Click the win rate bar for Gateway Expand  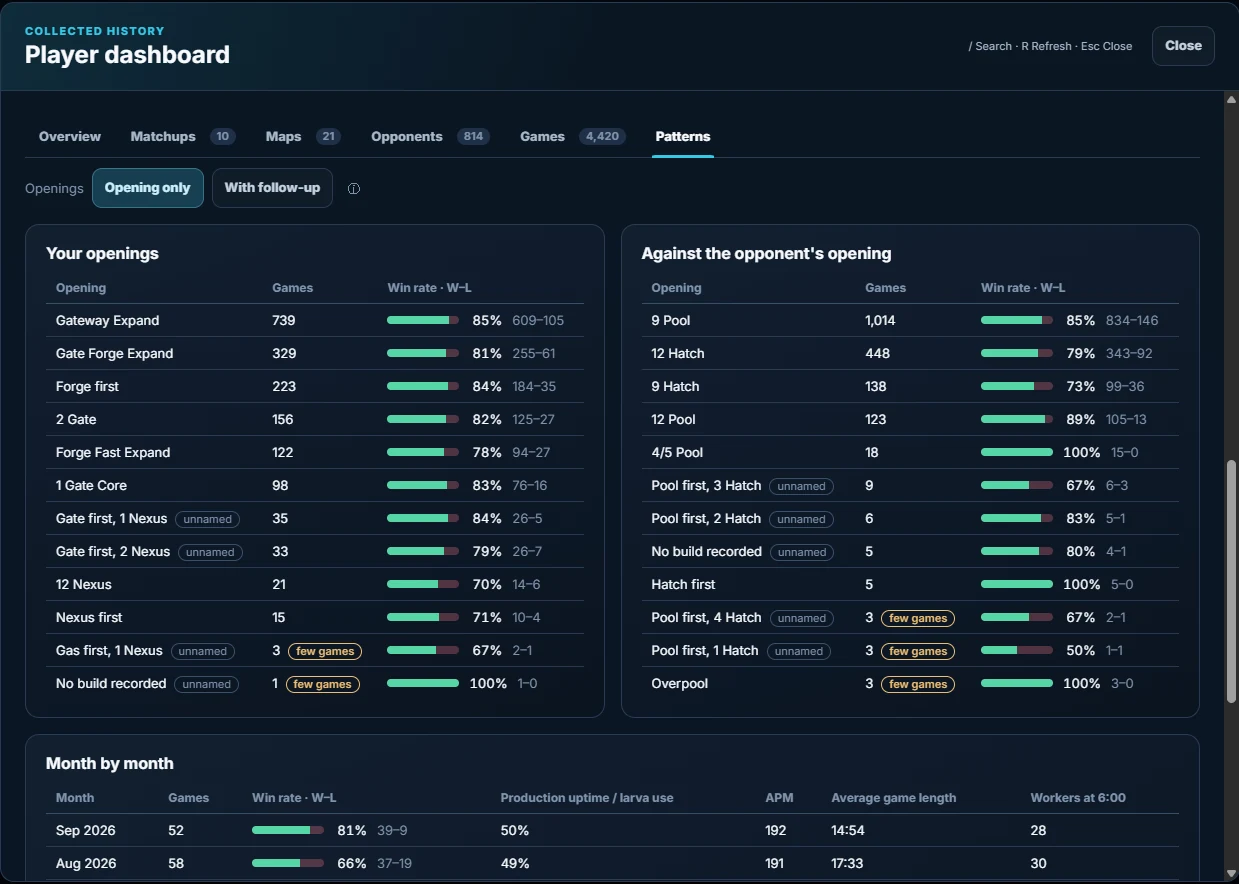[423, 321]
